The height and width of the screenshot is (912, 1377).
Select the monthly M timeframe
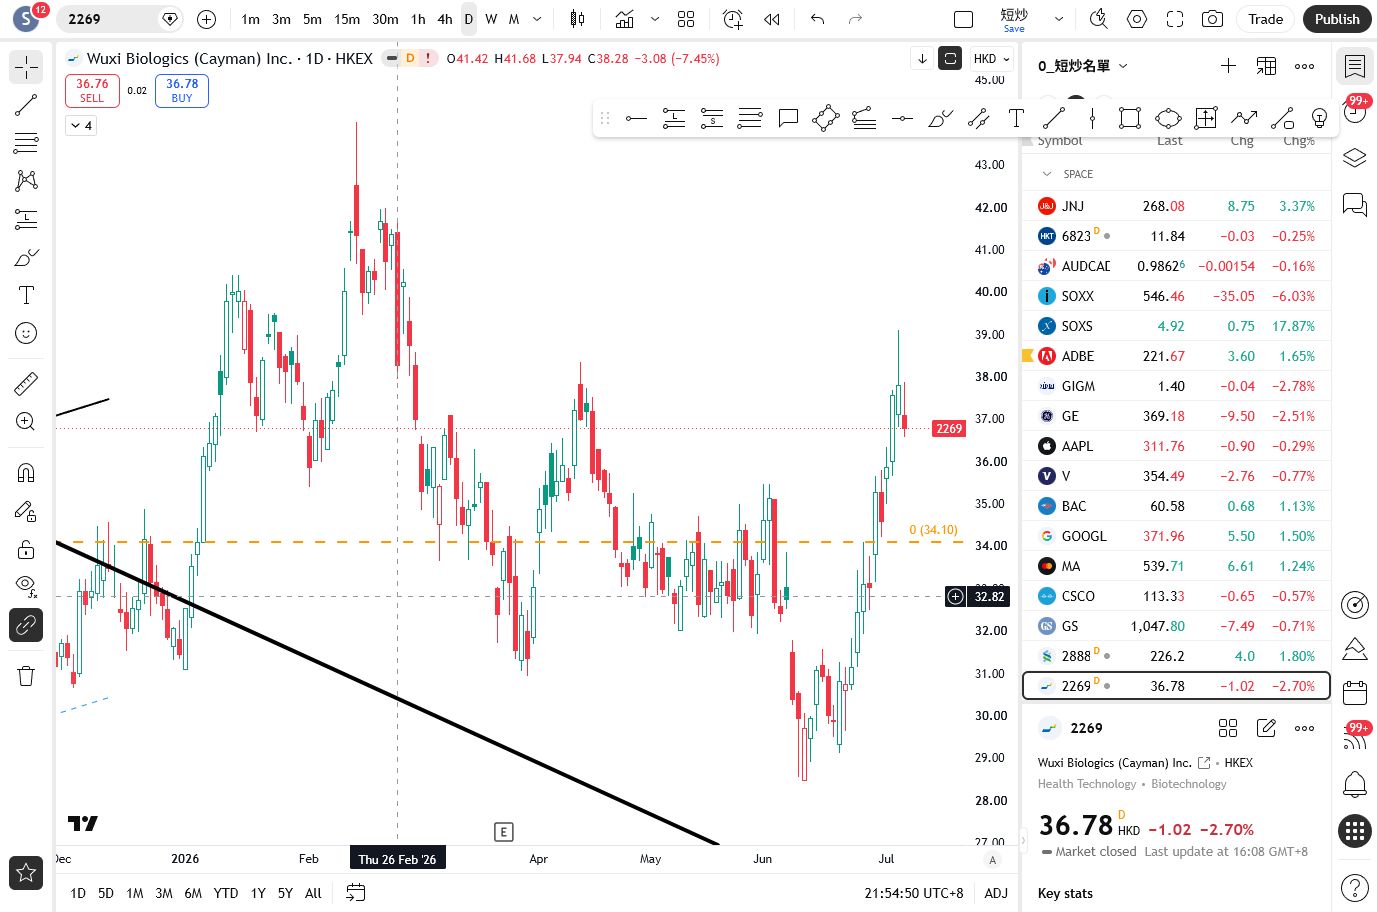tap(514, 19)
